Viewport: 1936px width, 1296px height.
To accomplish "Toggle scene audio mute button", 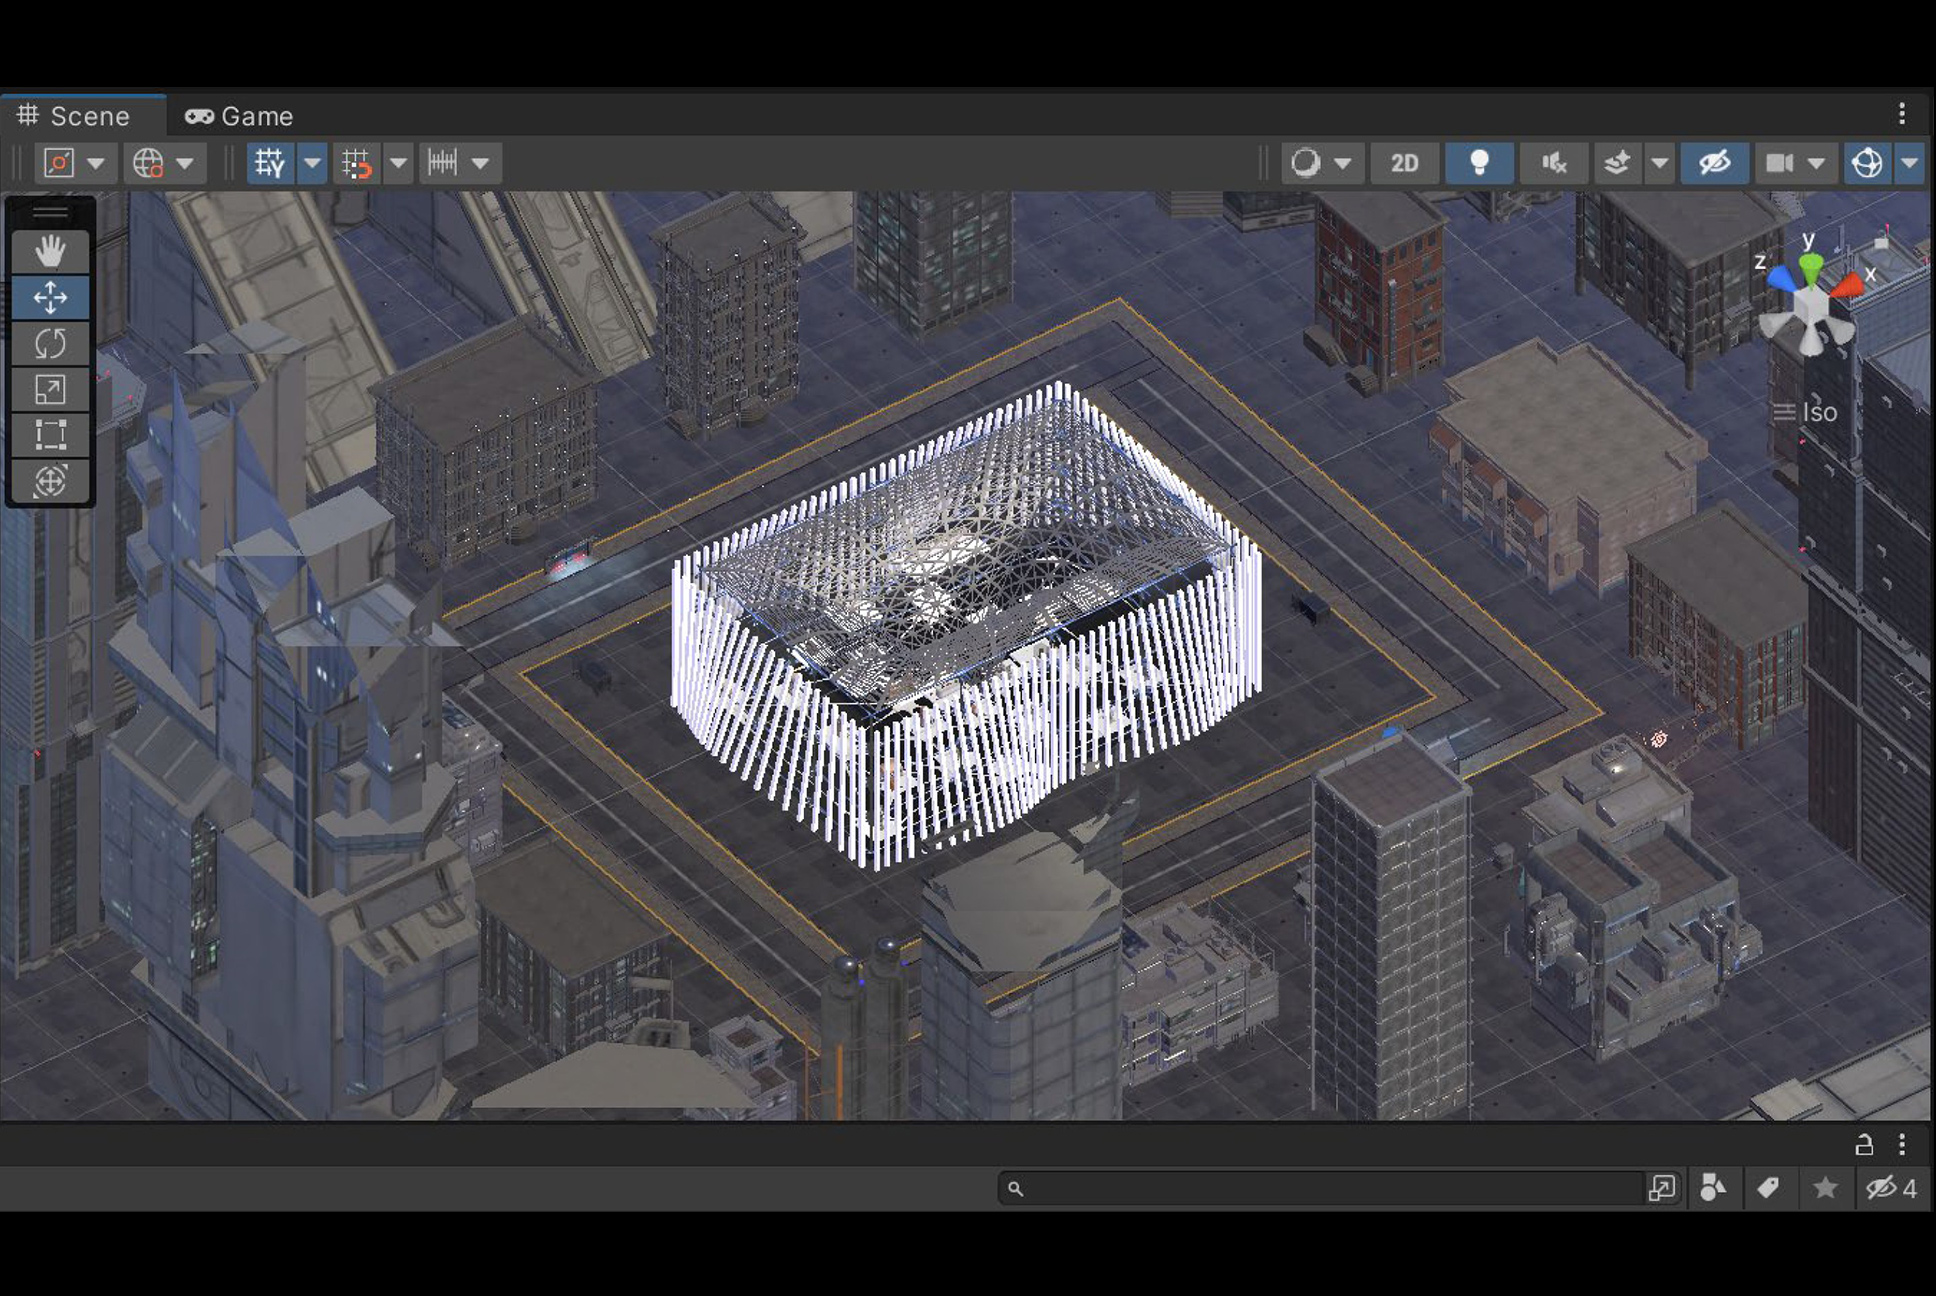I will coord(1553,163).
